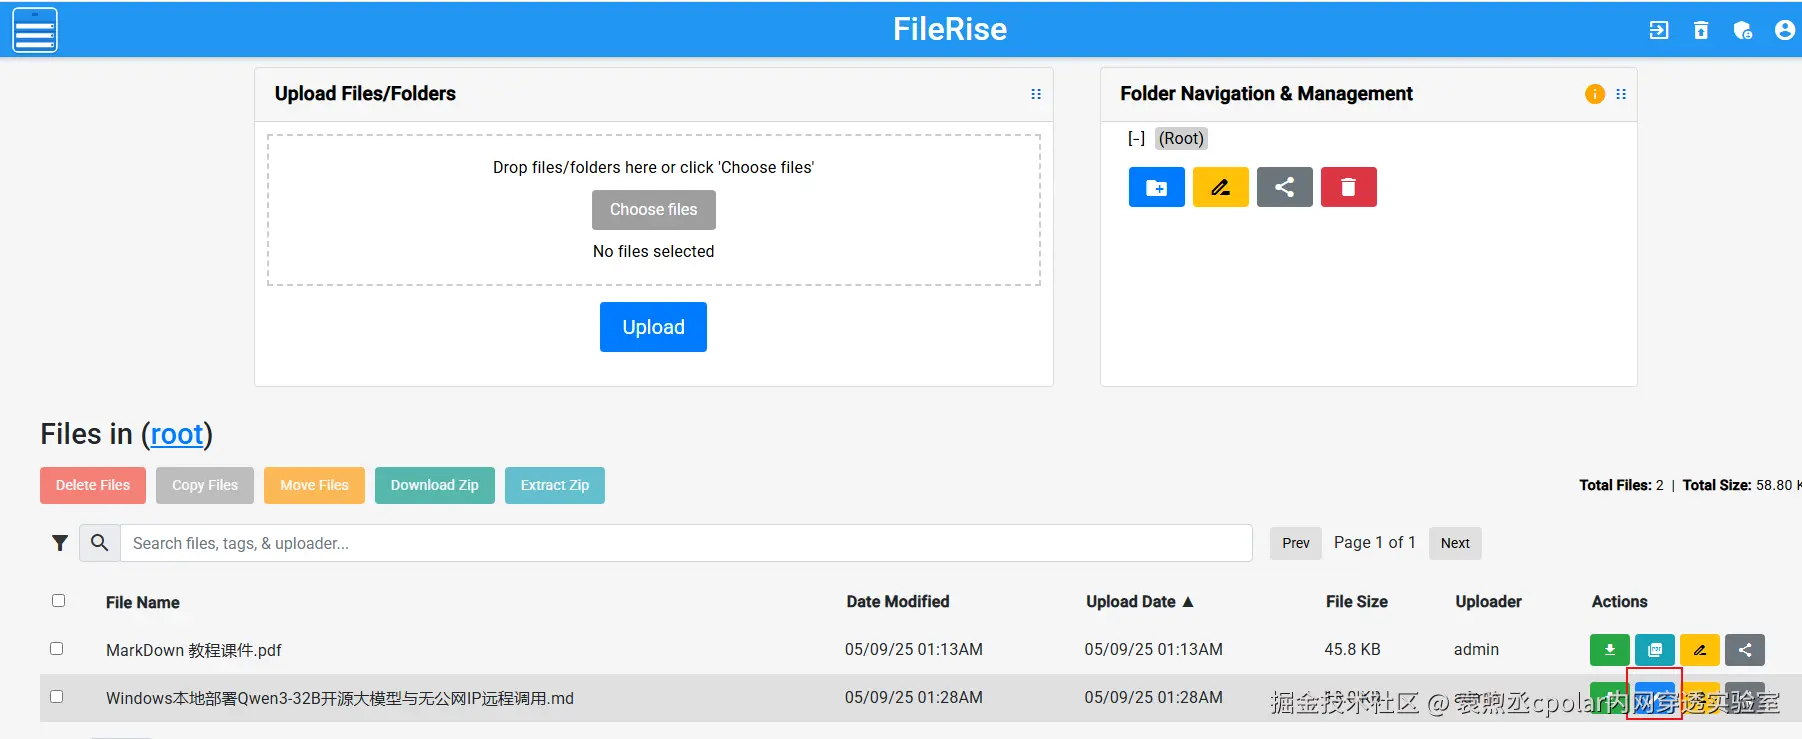Image resolution: width=1802 pixels, height=739 pixels.
Task: Click the Move Files button
Action: tap(314, 486)
